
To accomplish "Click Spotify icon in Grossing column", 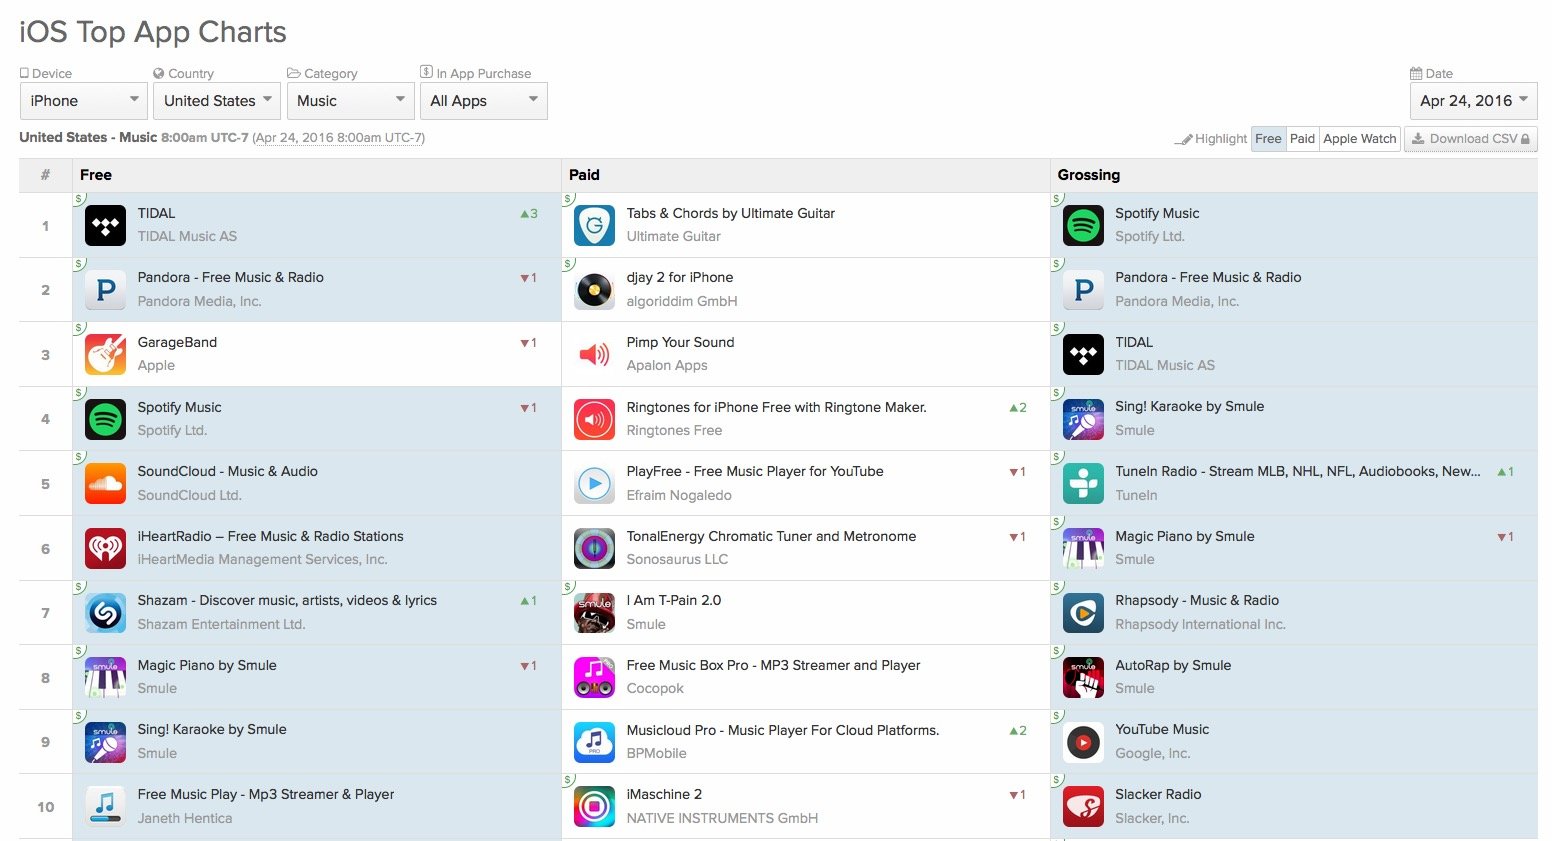I will point(1083,225).
